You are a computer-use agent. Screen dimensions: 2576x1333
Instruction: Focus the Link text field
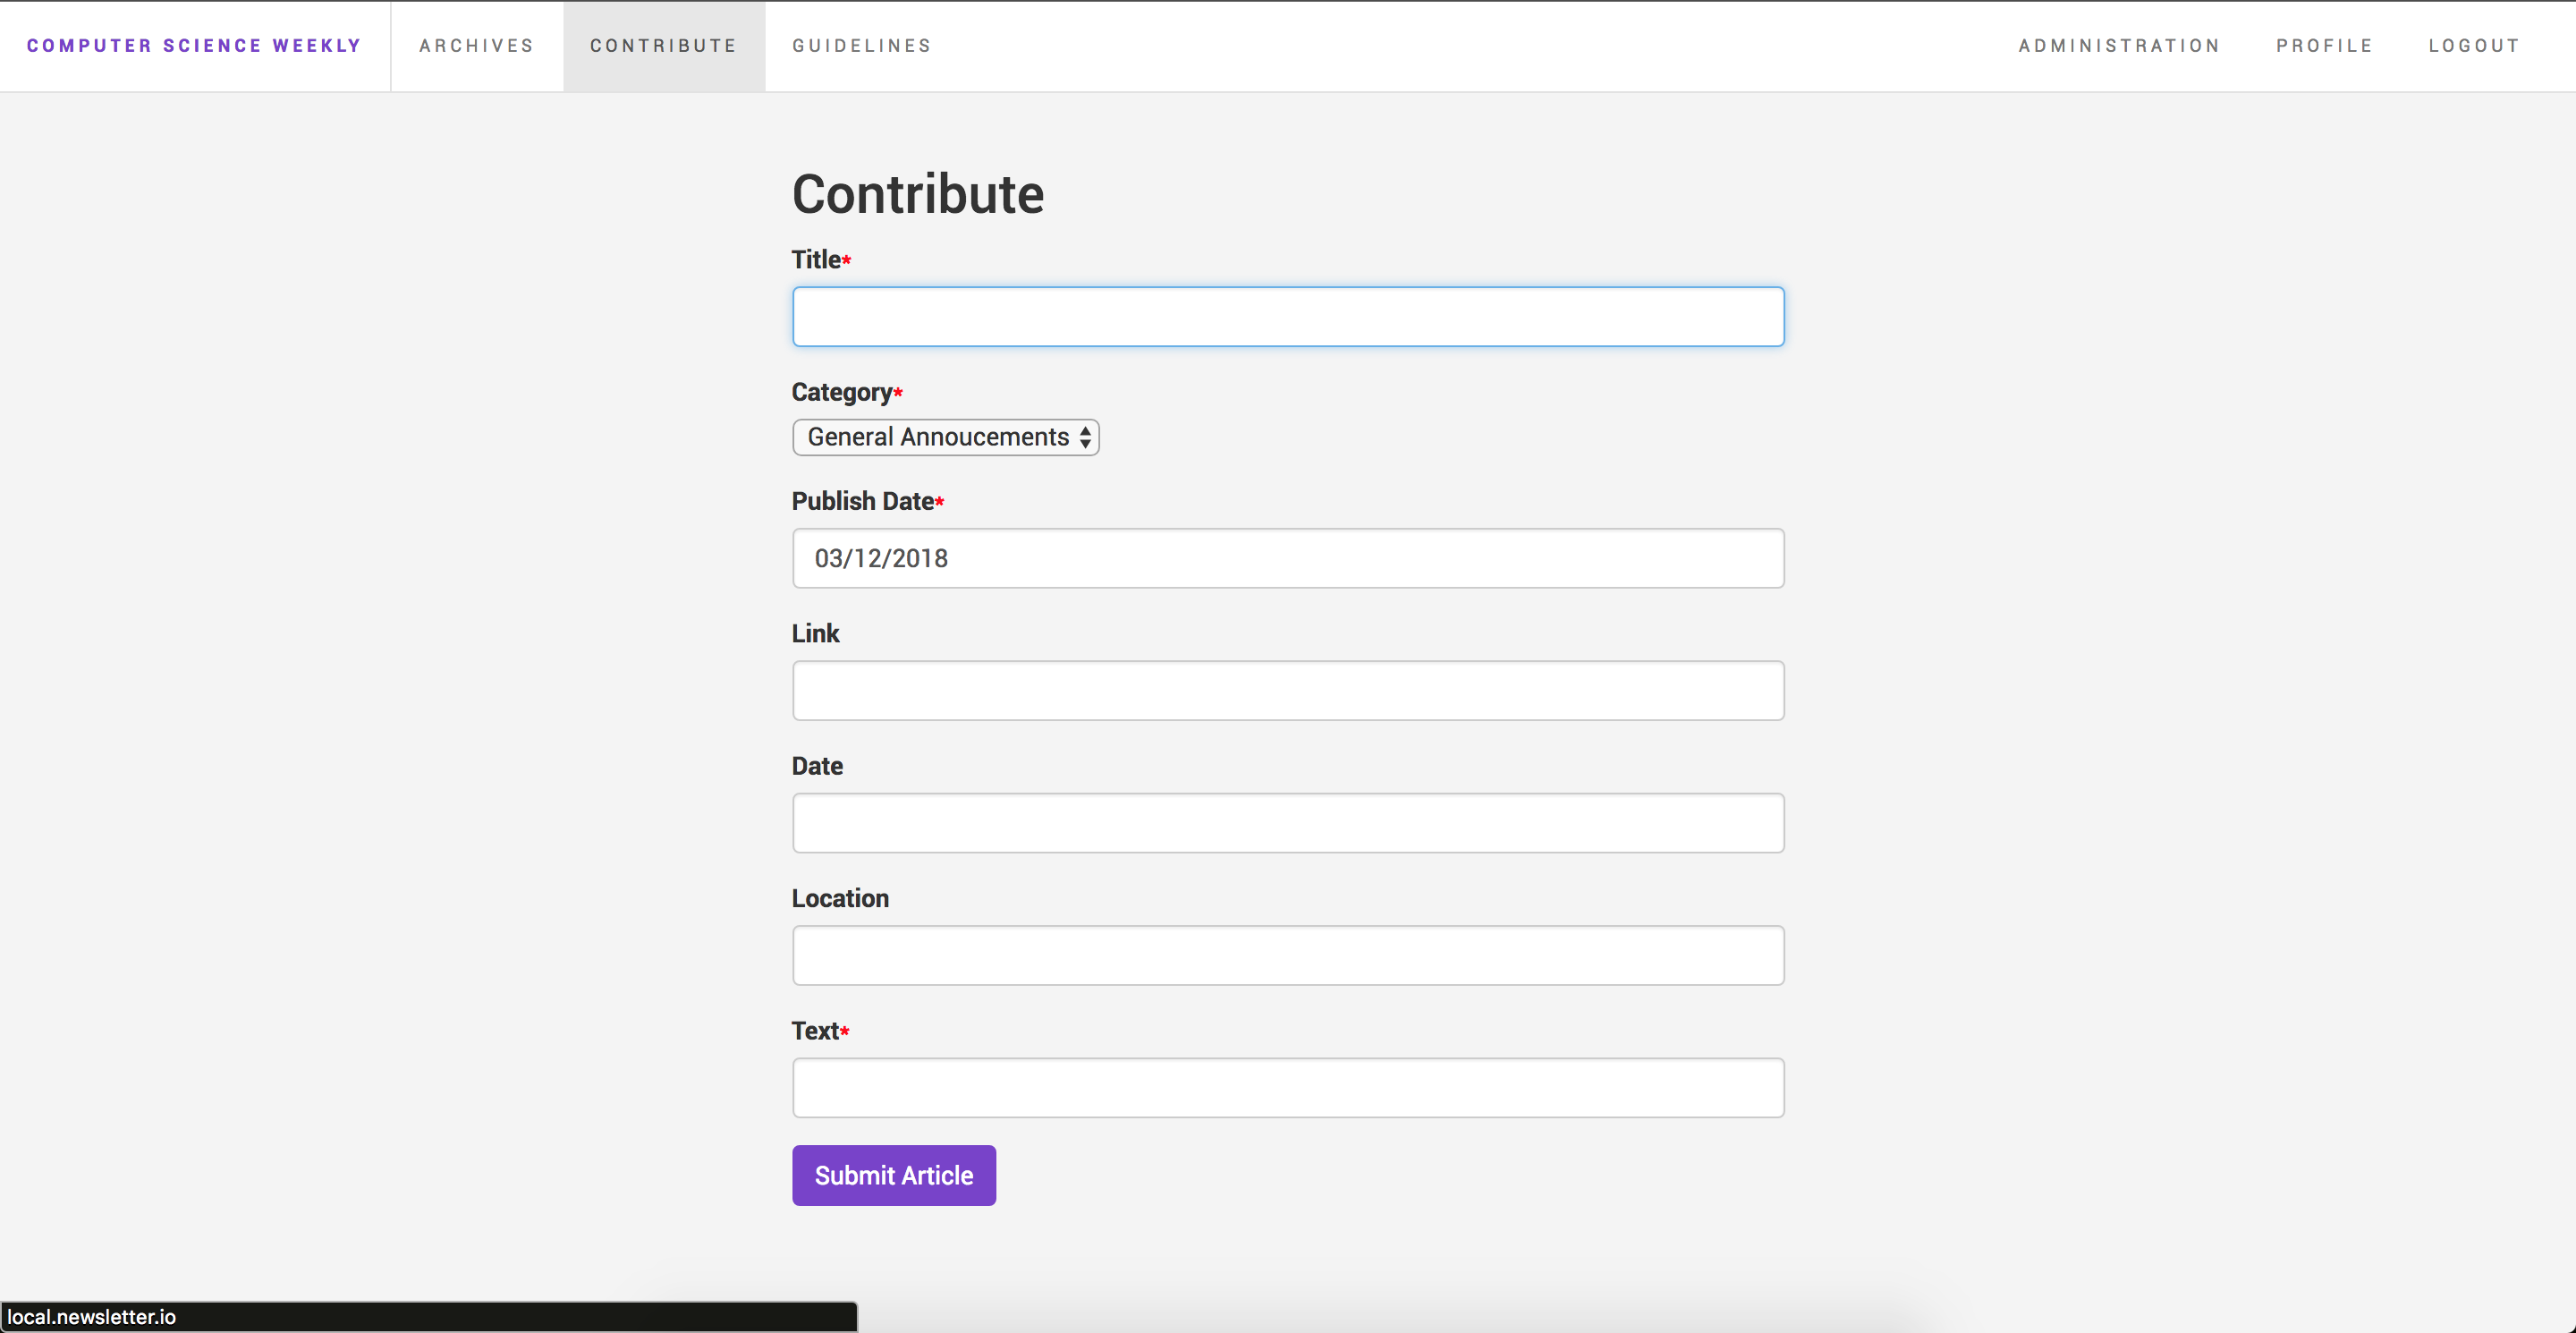(1287, 690)
